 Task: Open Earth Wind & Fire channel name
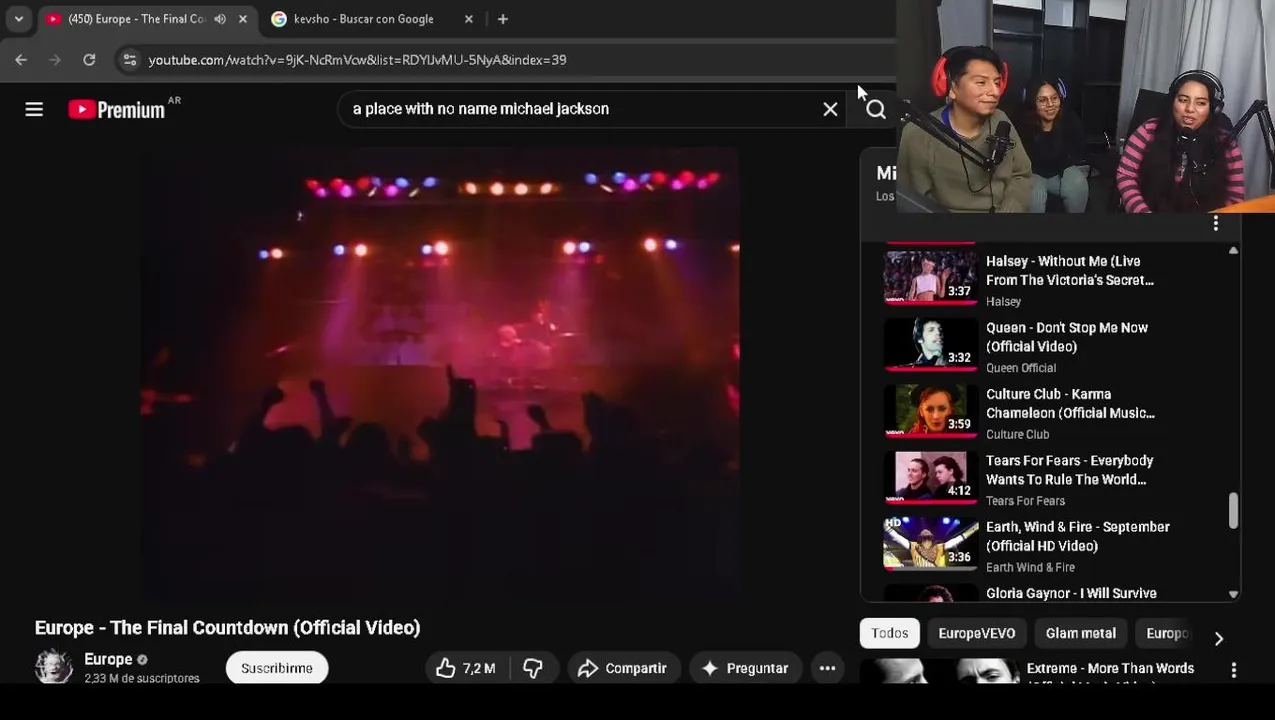[x=1030, y=567]
